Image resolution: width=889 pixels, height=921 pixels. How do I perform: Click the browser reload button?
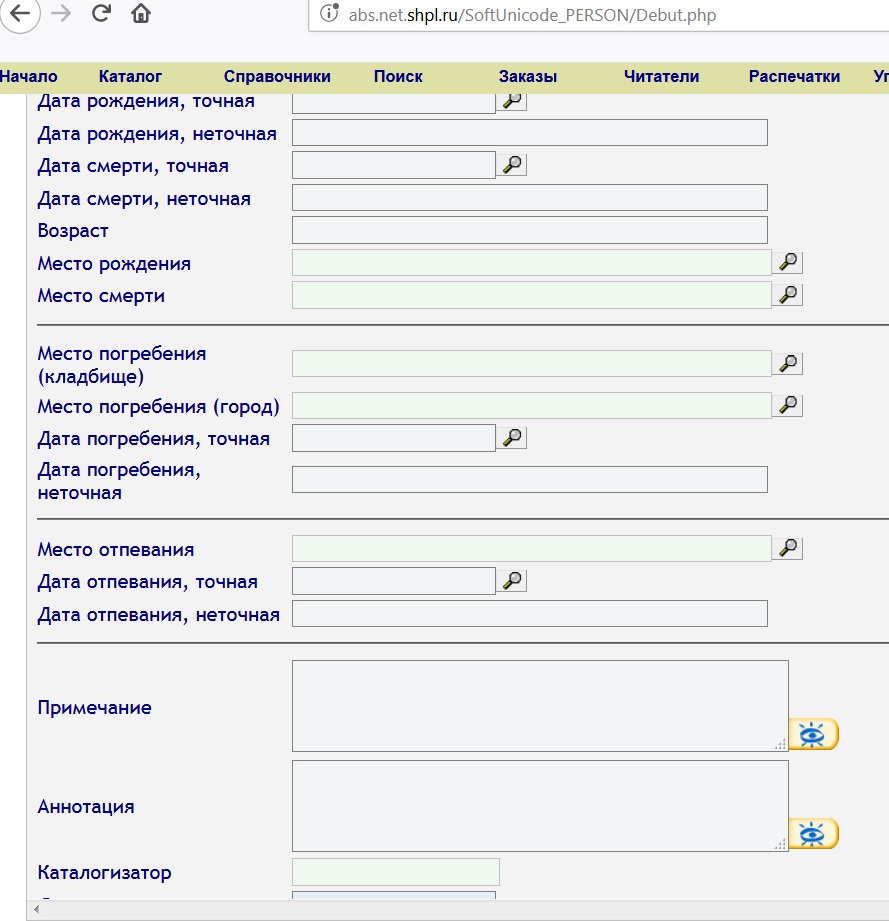click(100, 14)
